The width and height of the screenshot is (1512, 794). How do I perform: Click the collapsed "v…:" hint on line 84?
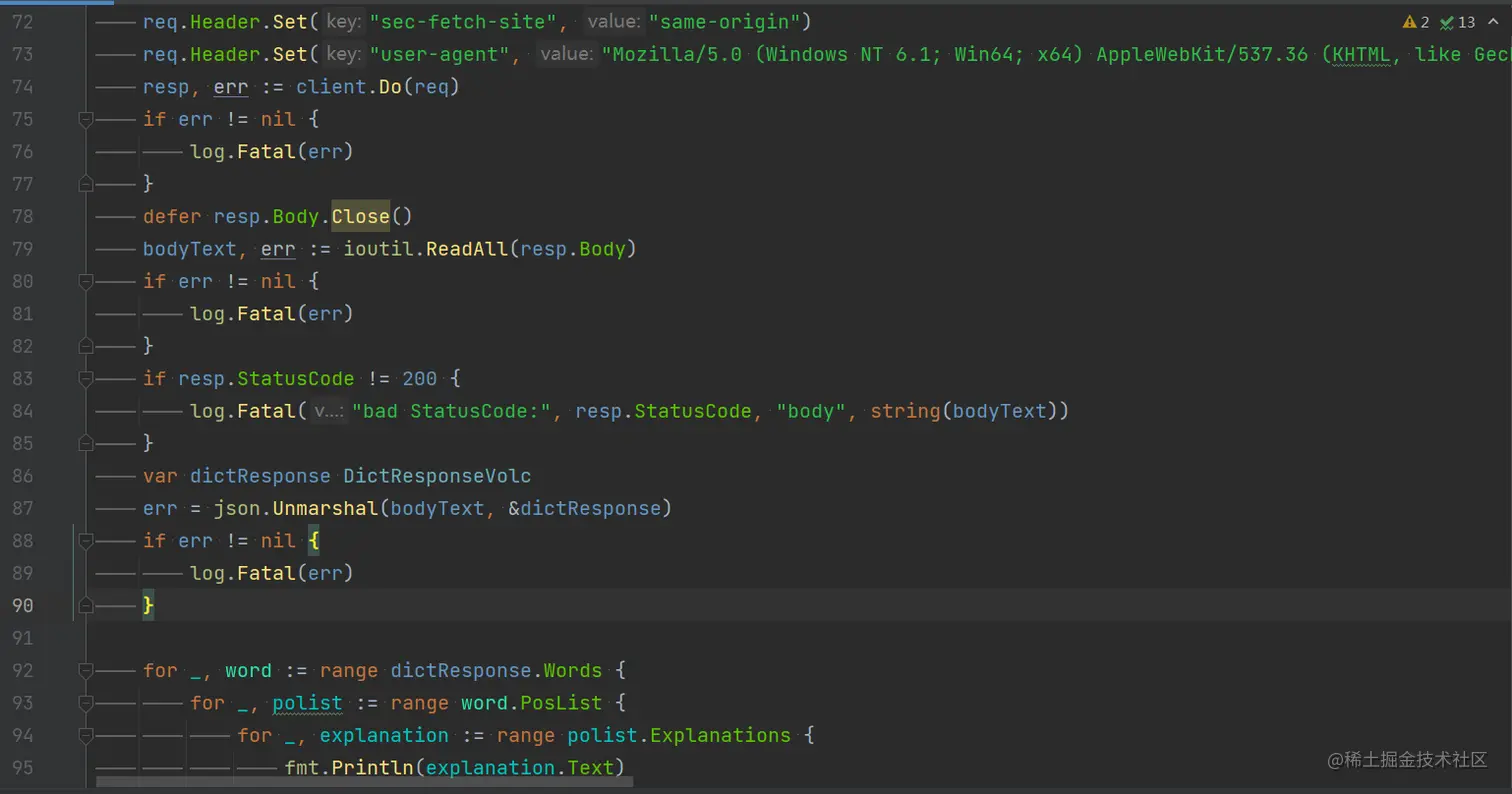(x=328, y=410)
